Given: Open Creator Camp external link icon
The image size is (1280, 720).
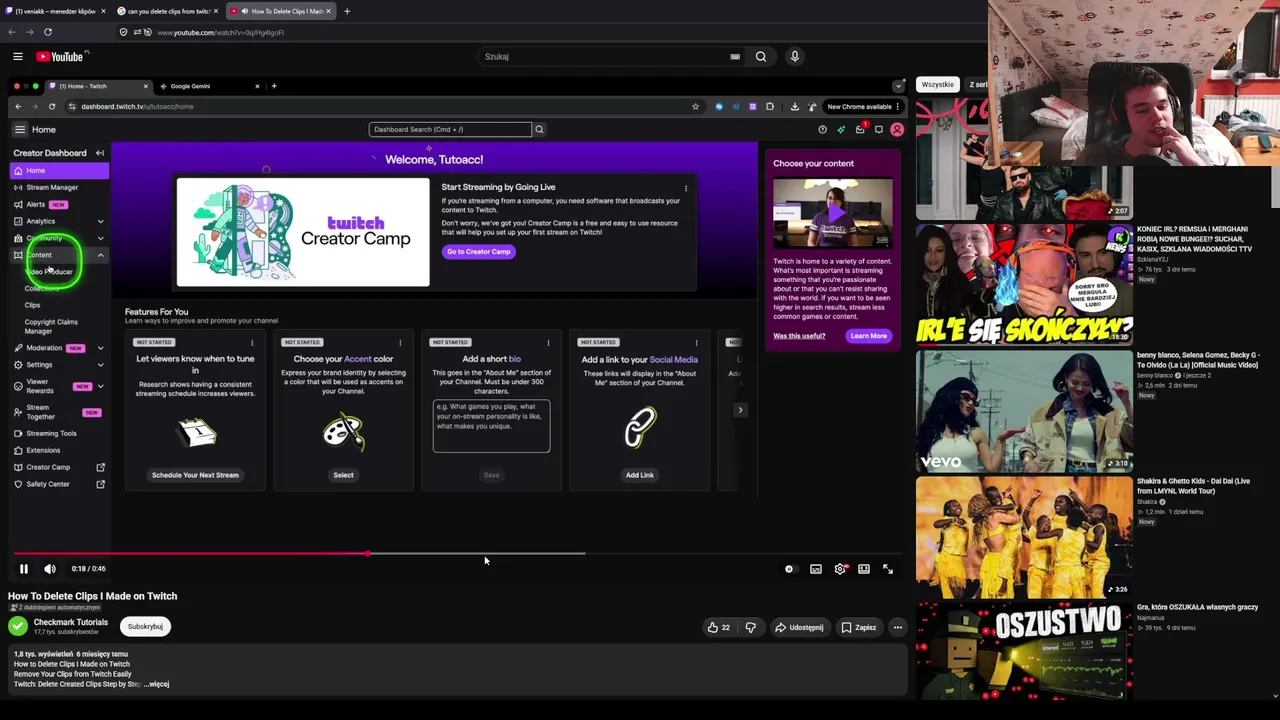Looking at the screenshot, I should coord(100,467).
